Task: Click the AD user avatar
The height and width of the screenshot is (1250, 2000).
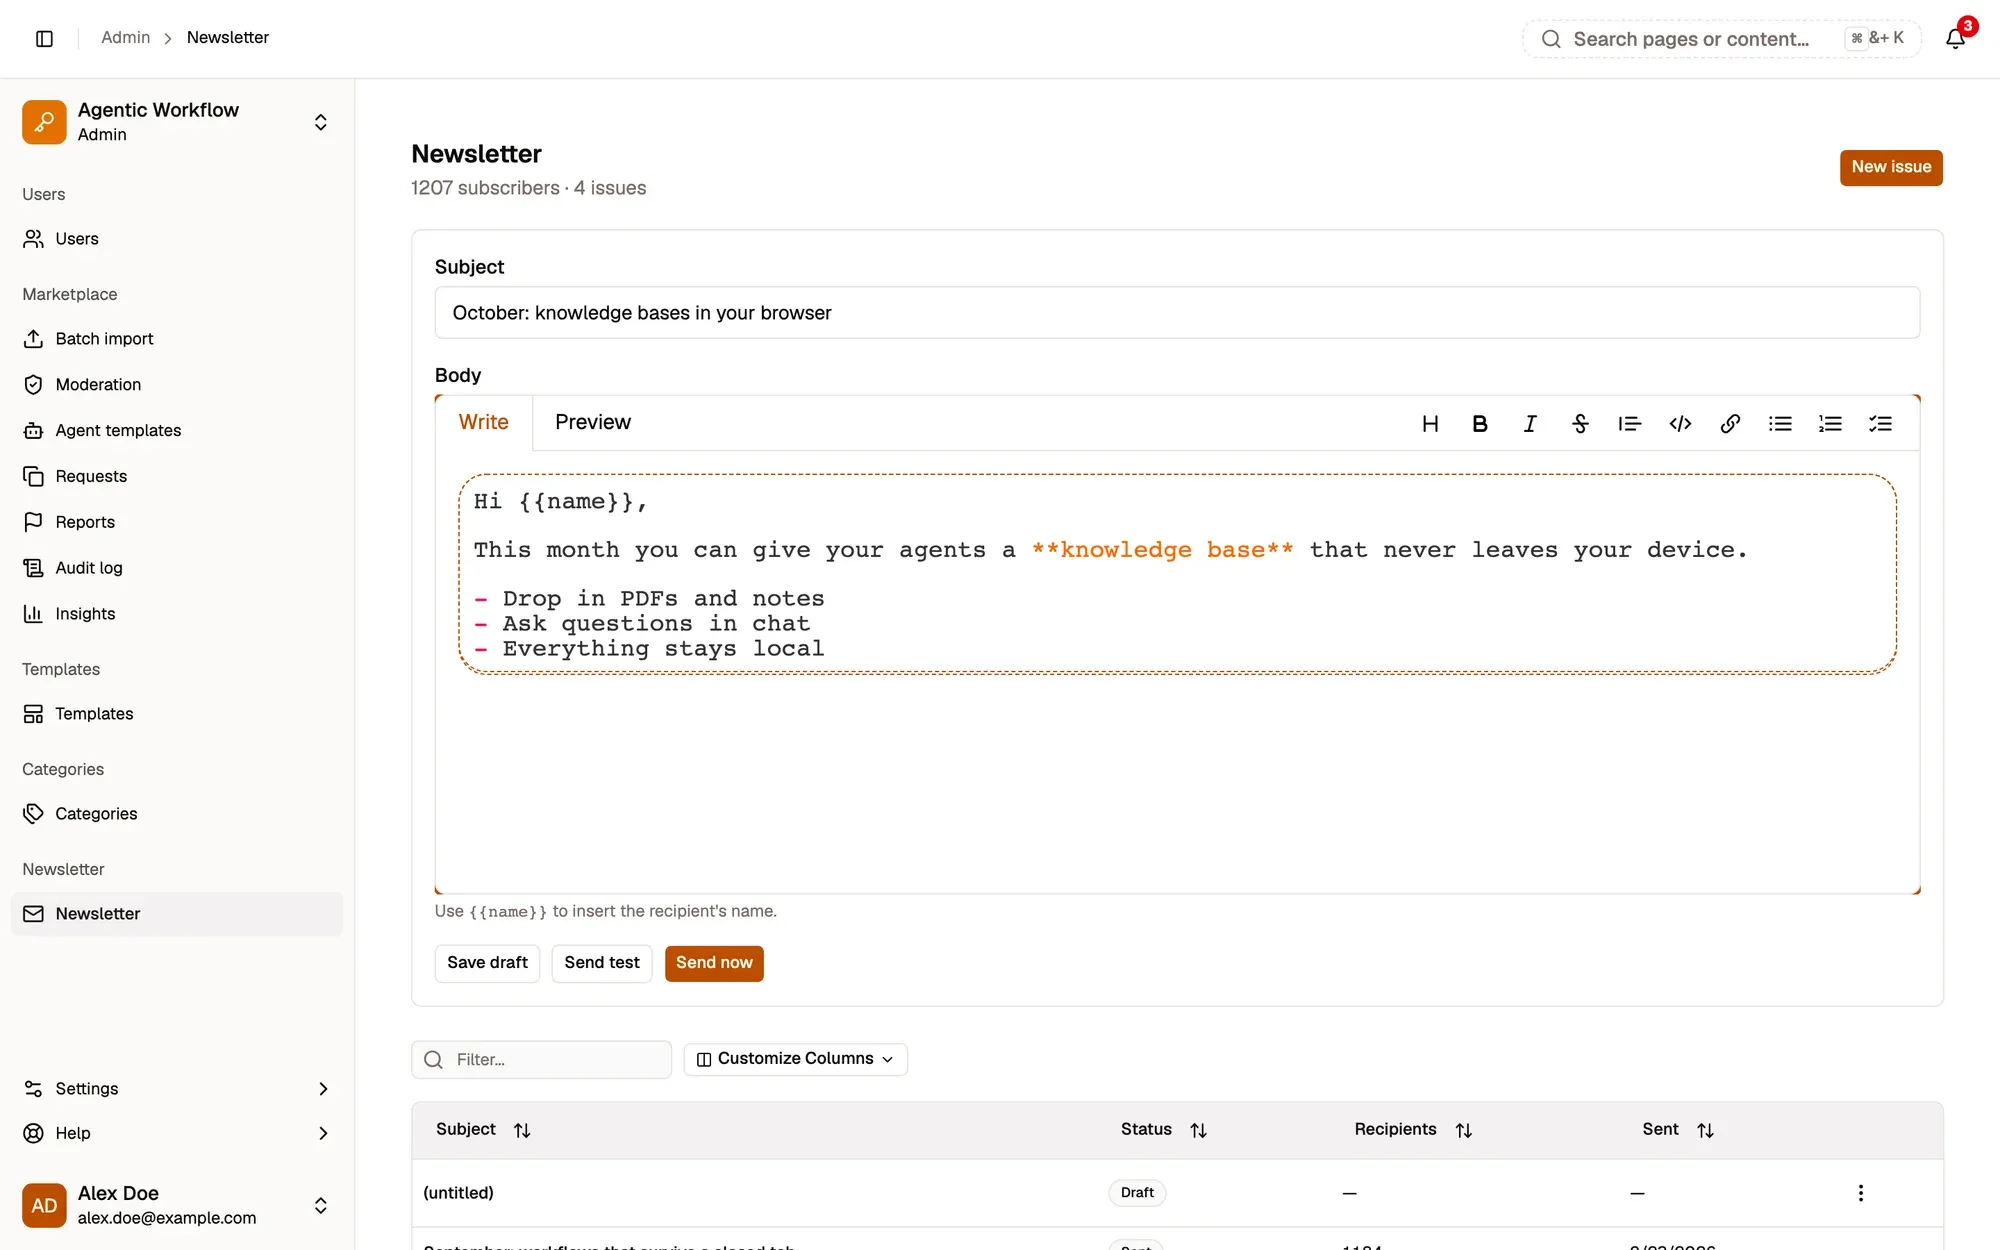Action: [x=44, y=1205]
